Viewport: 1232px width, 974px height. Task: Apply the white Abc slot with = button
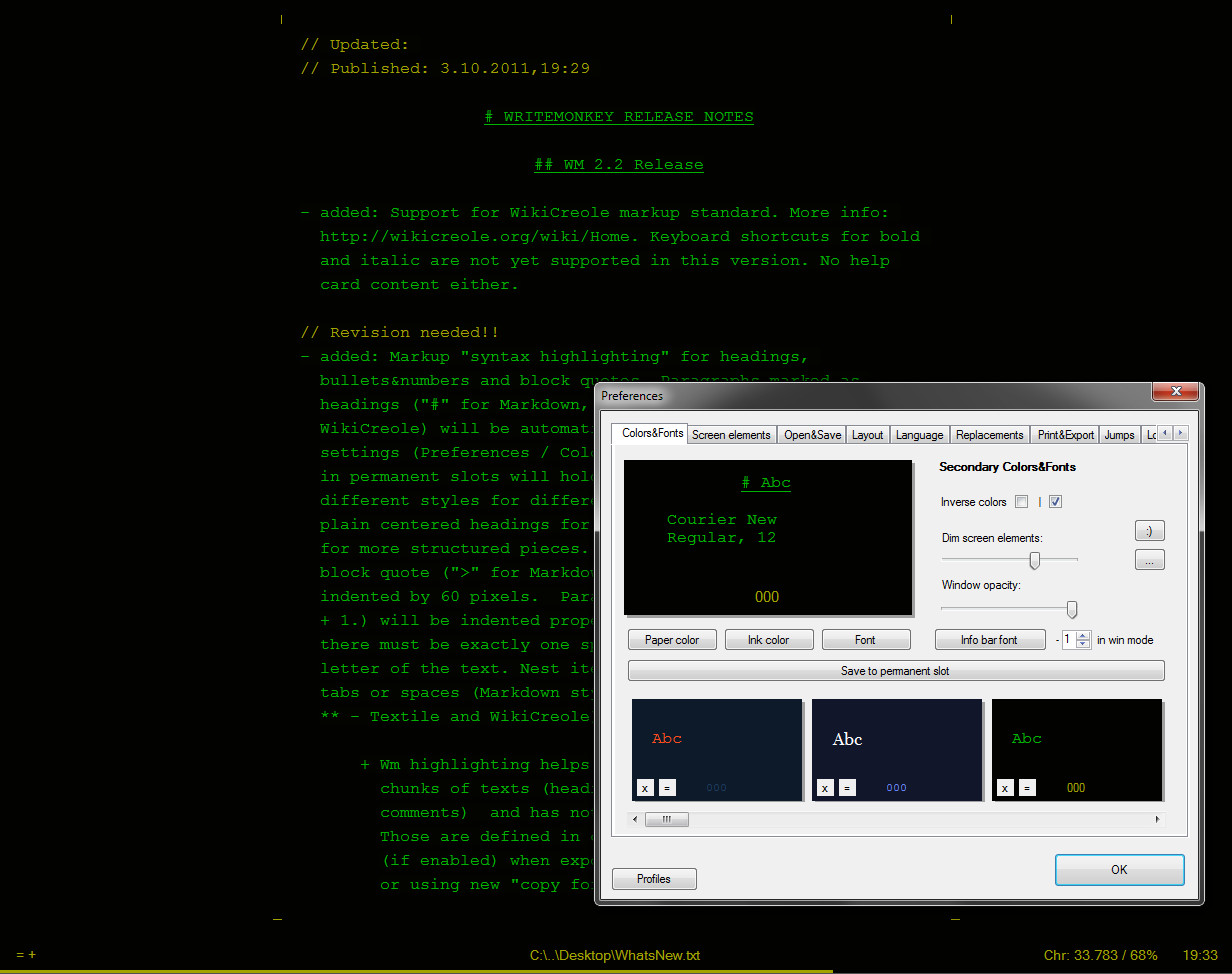coord(847,788)
